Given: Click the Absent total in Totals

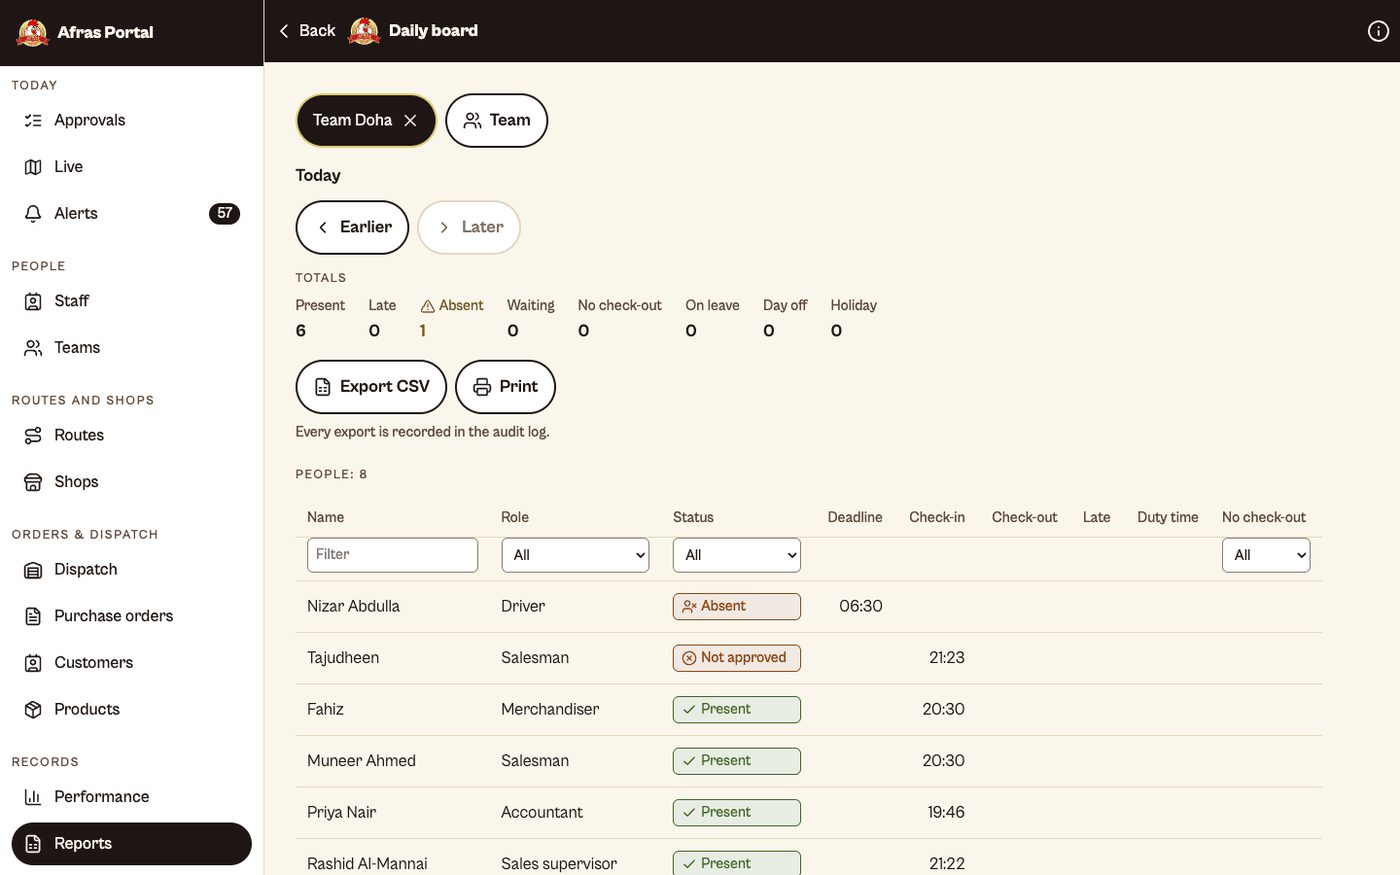Looking at the screenshot, I should tap(451, 318).
